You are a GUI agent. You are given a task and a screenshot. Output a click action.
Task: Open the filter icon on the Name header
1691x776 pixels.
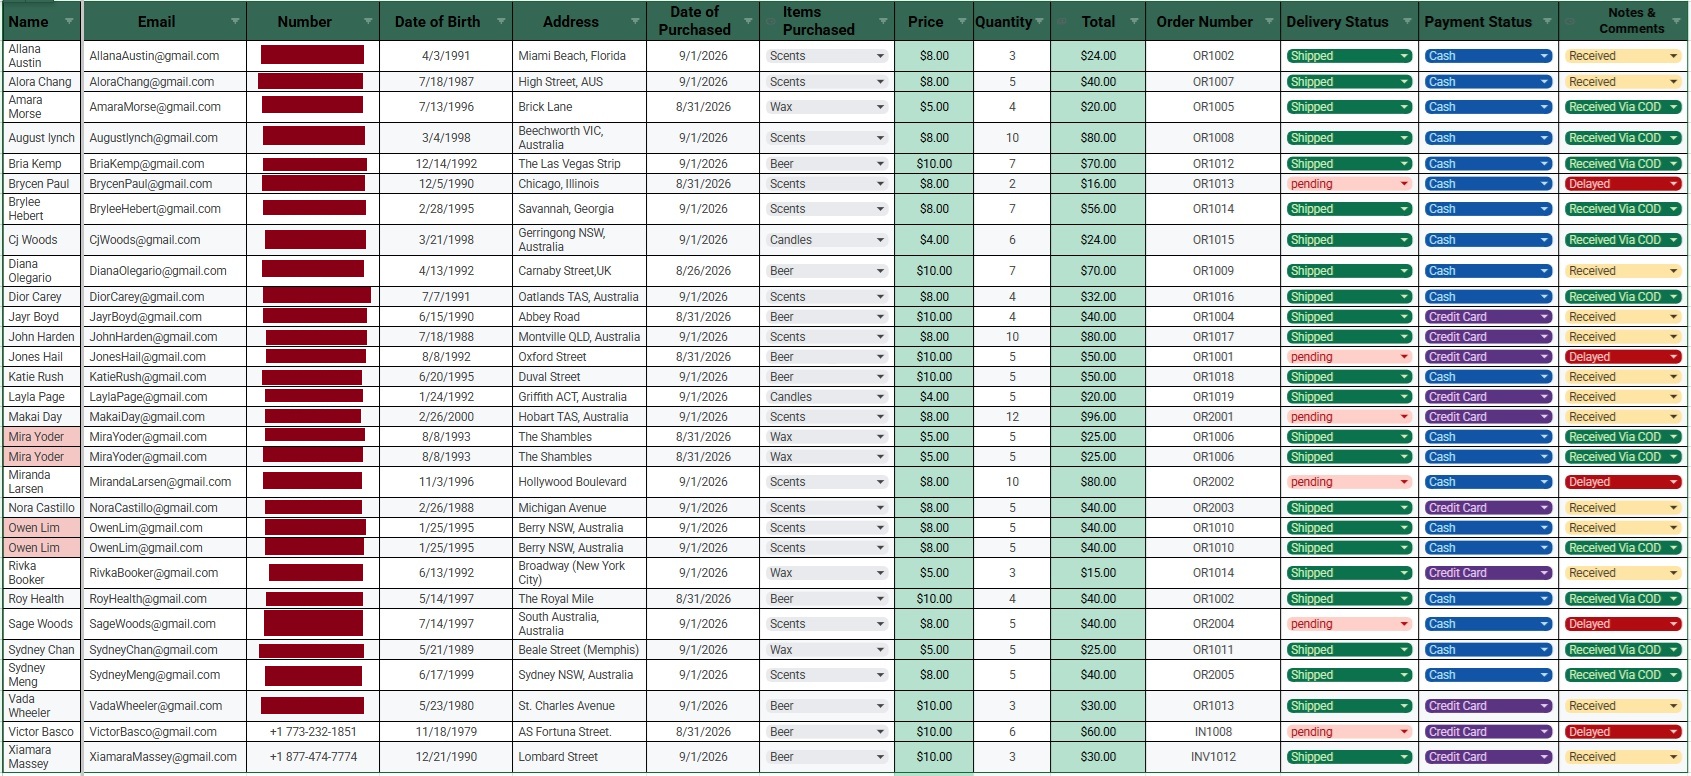point(69,21)
